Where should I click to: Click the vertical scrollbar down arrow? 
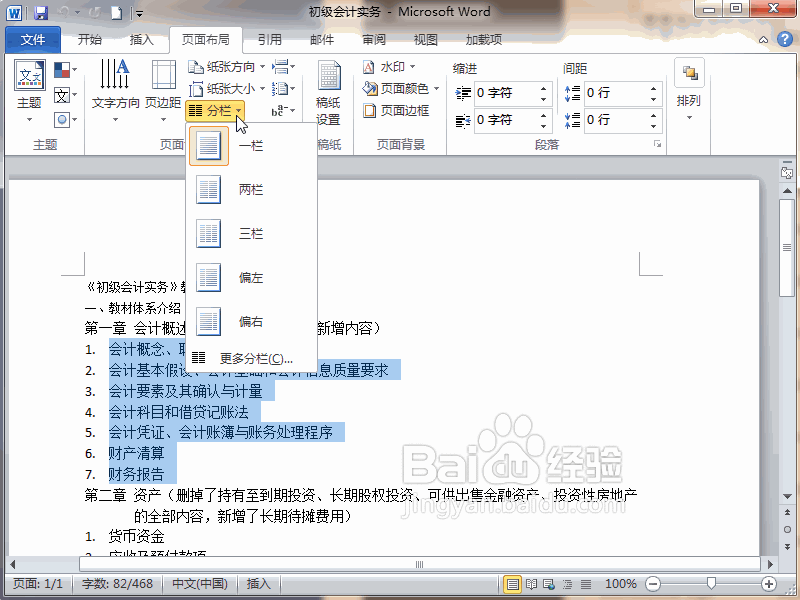pos(787,496)
